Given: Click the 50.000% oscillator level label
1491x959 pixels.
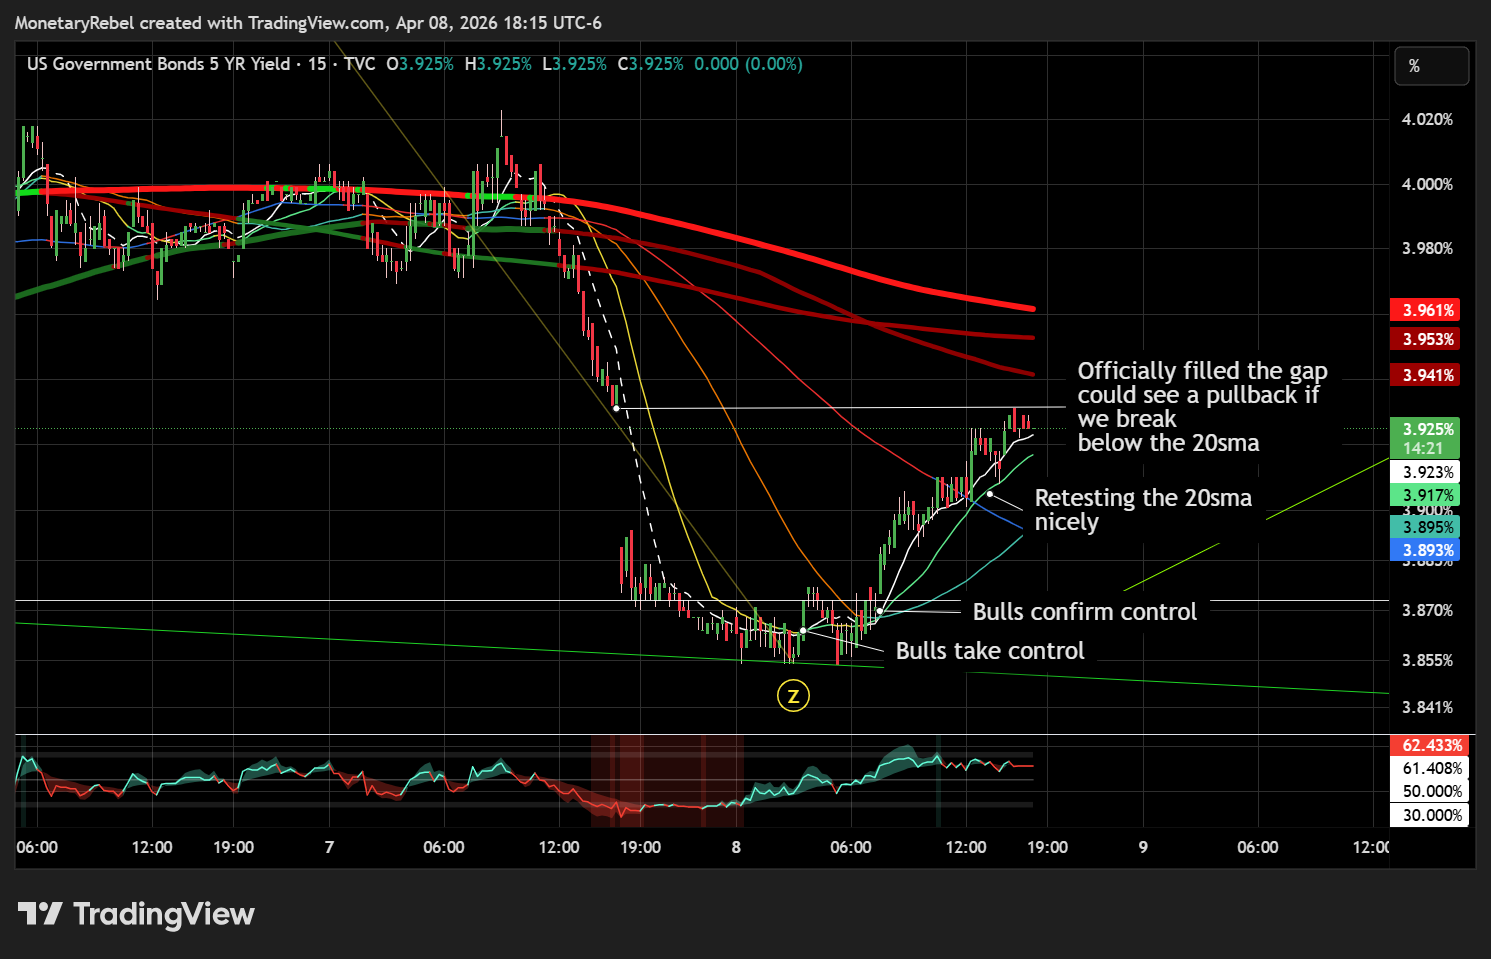Looking at the screenshot, I should 1430,791.
